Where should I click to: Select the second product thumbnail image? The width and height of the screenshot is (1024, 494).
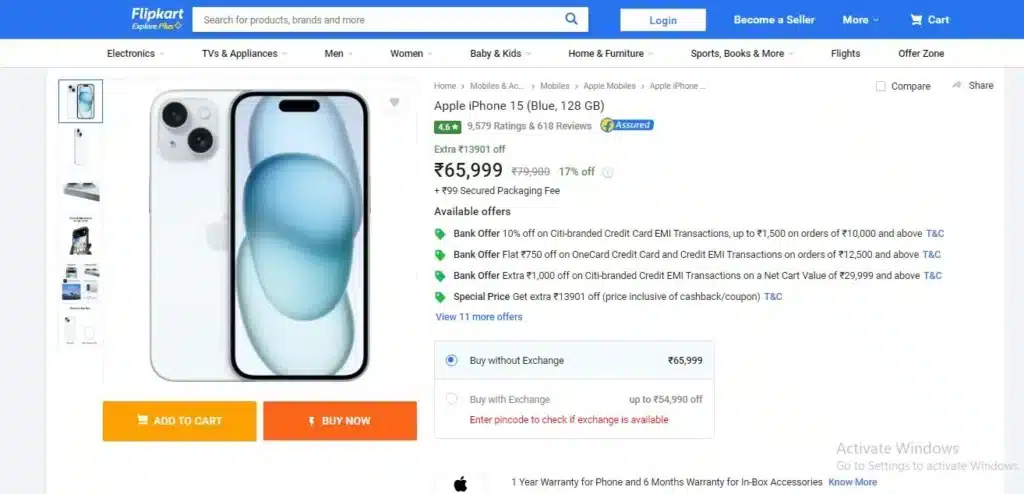coord(80,146)
